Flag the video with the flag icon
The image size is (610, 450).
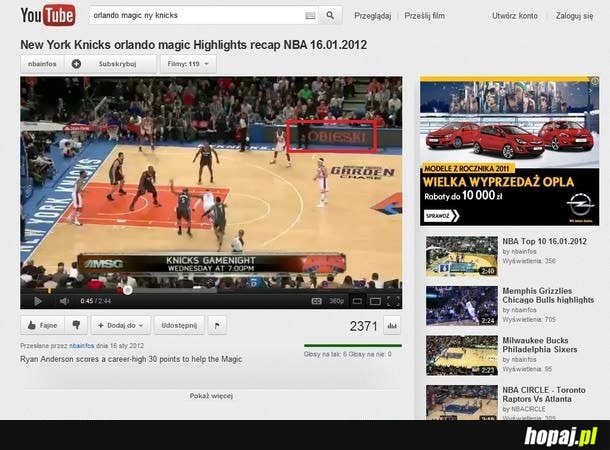tap(217, 325)
